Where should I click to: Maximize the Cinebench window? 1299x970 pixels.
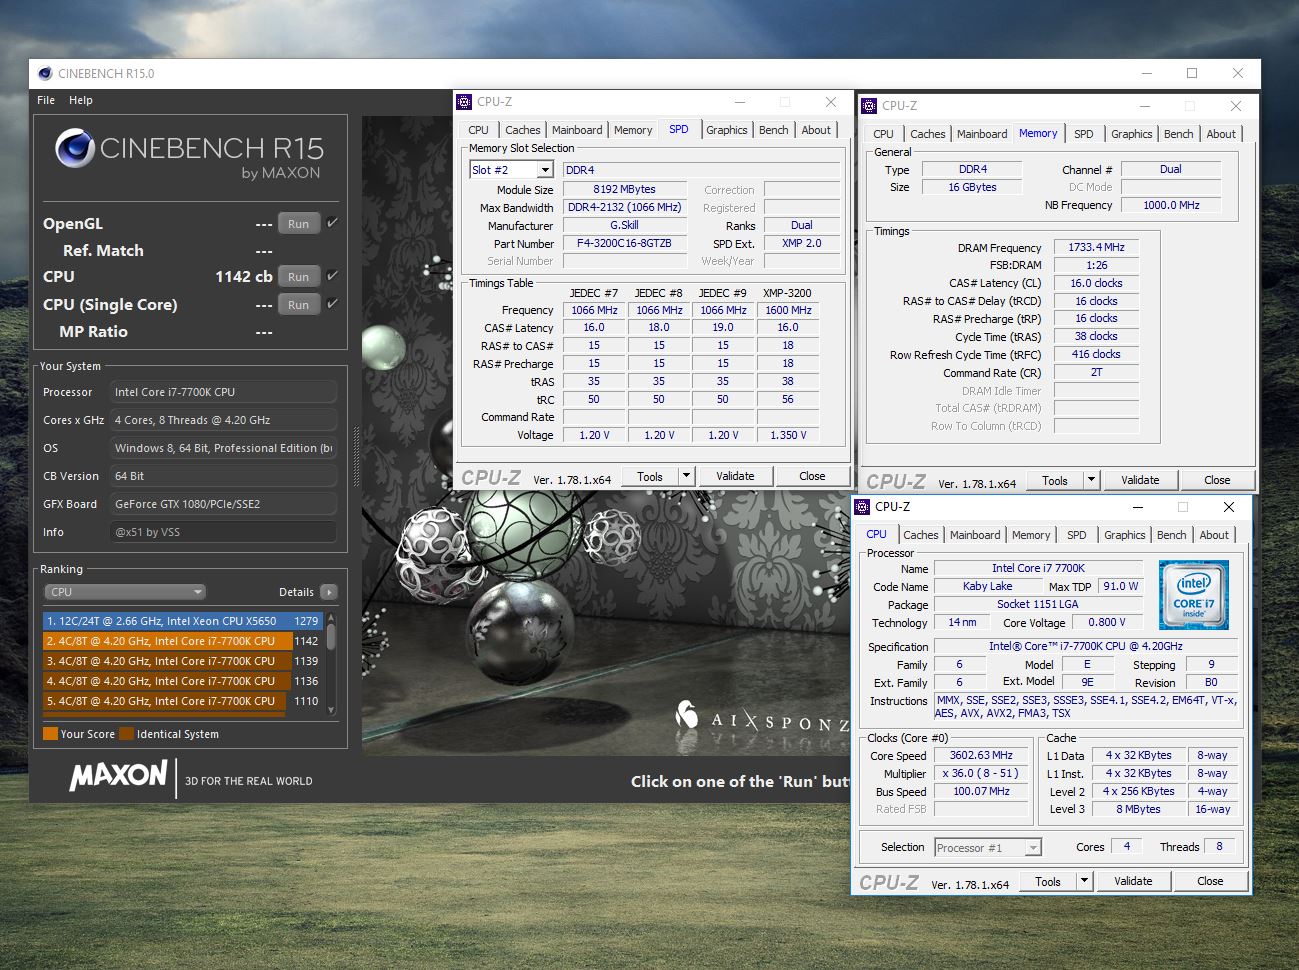click(1192, 73)
